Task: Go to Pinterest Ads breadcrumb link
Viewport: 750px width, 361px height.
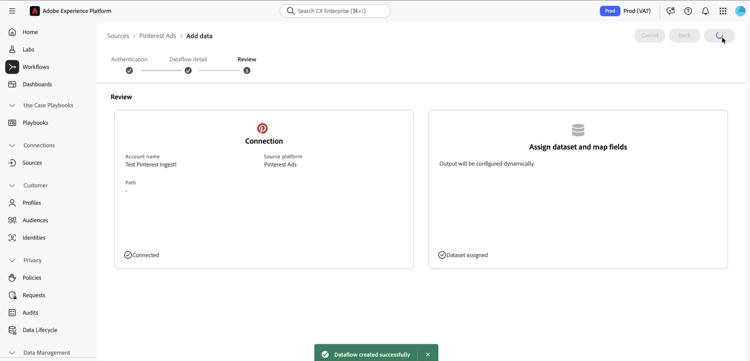Action: coord(158,36)
